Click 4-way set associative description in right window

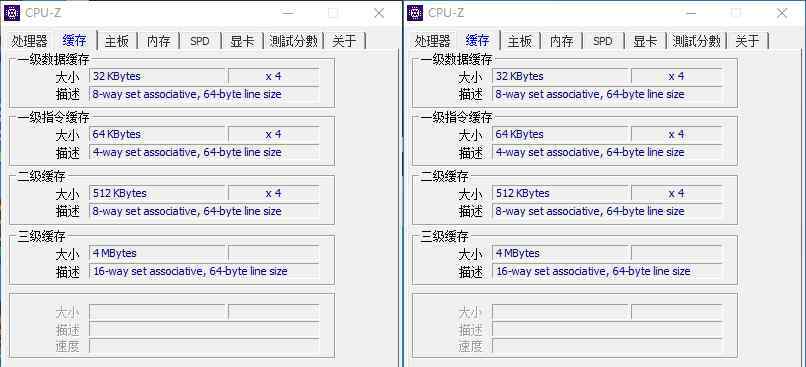pos(607,153)
